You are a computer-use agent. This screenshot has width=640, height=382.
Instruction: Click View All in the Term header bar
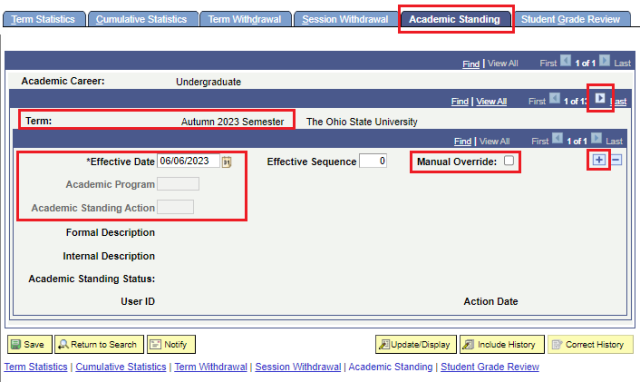(x=491, y=101)
